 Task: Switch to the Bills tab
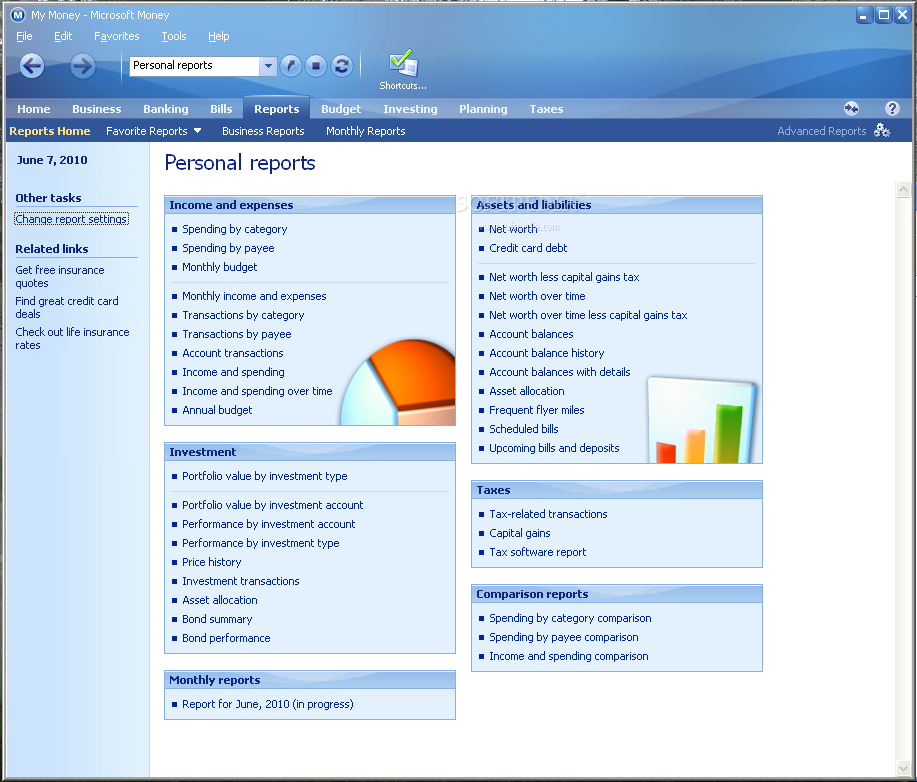221,109
